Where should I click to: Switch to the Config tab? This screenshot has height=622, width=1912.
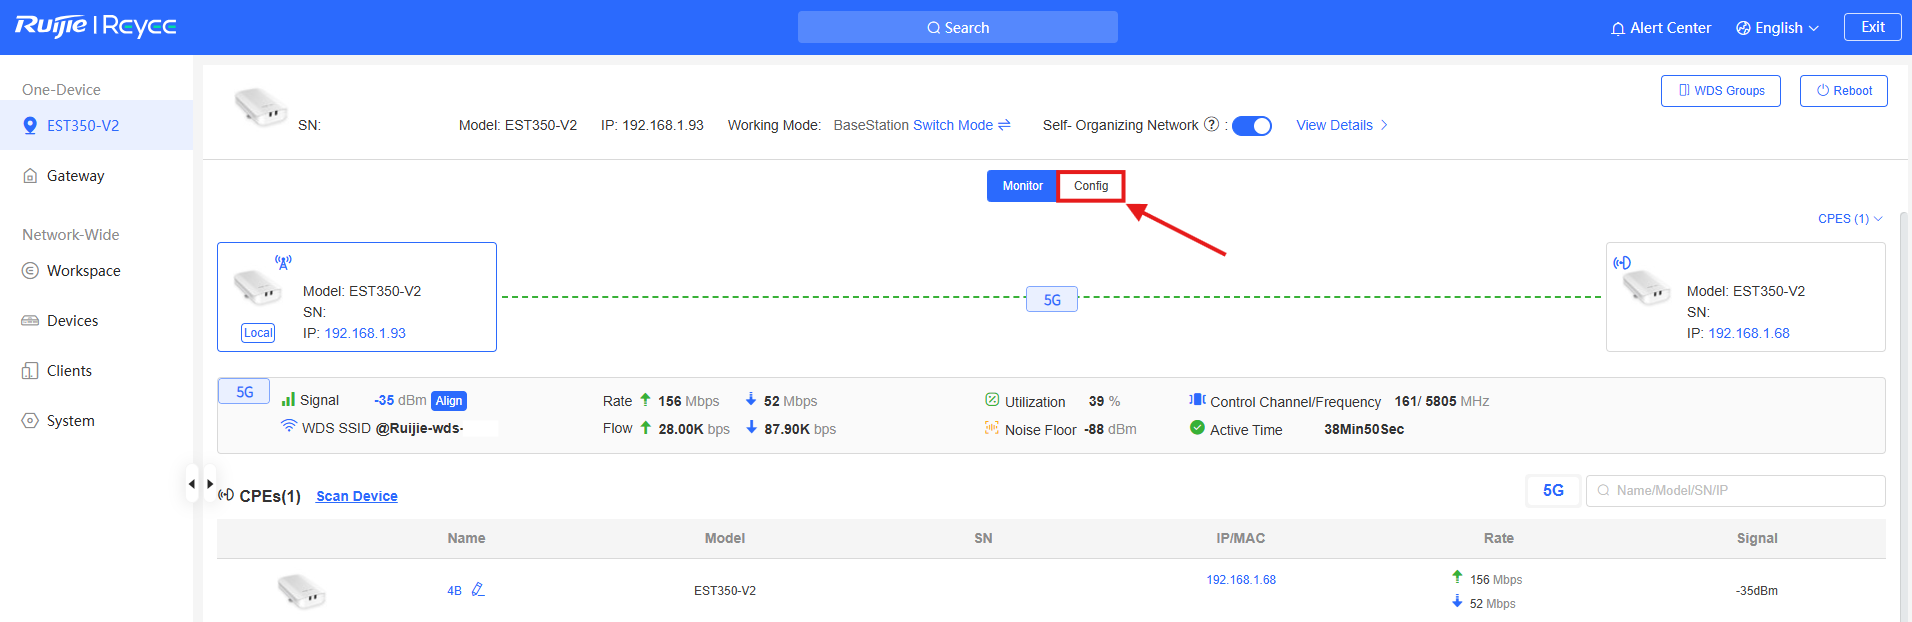[x=1090, y=186]
